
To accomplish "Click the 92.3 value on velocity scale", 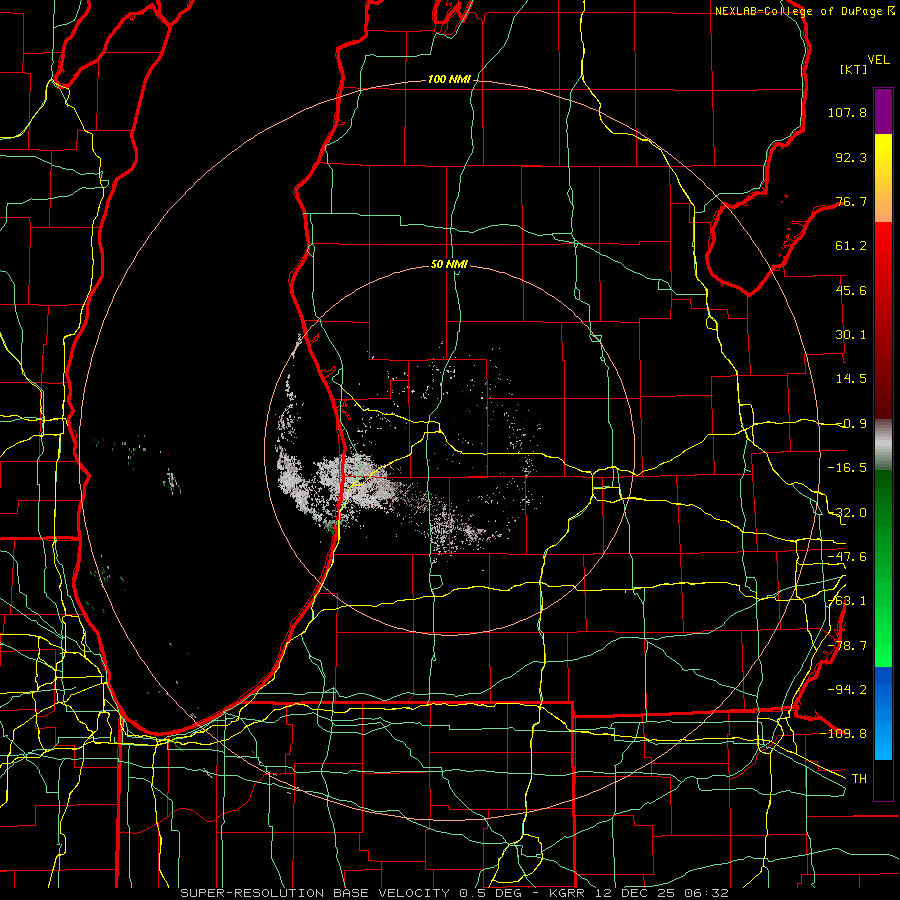I will [x=851, y=157].
